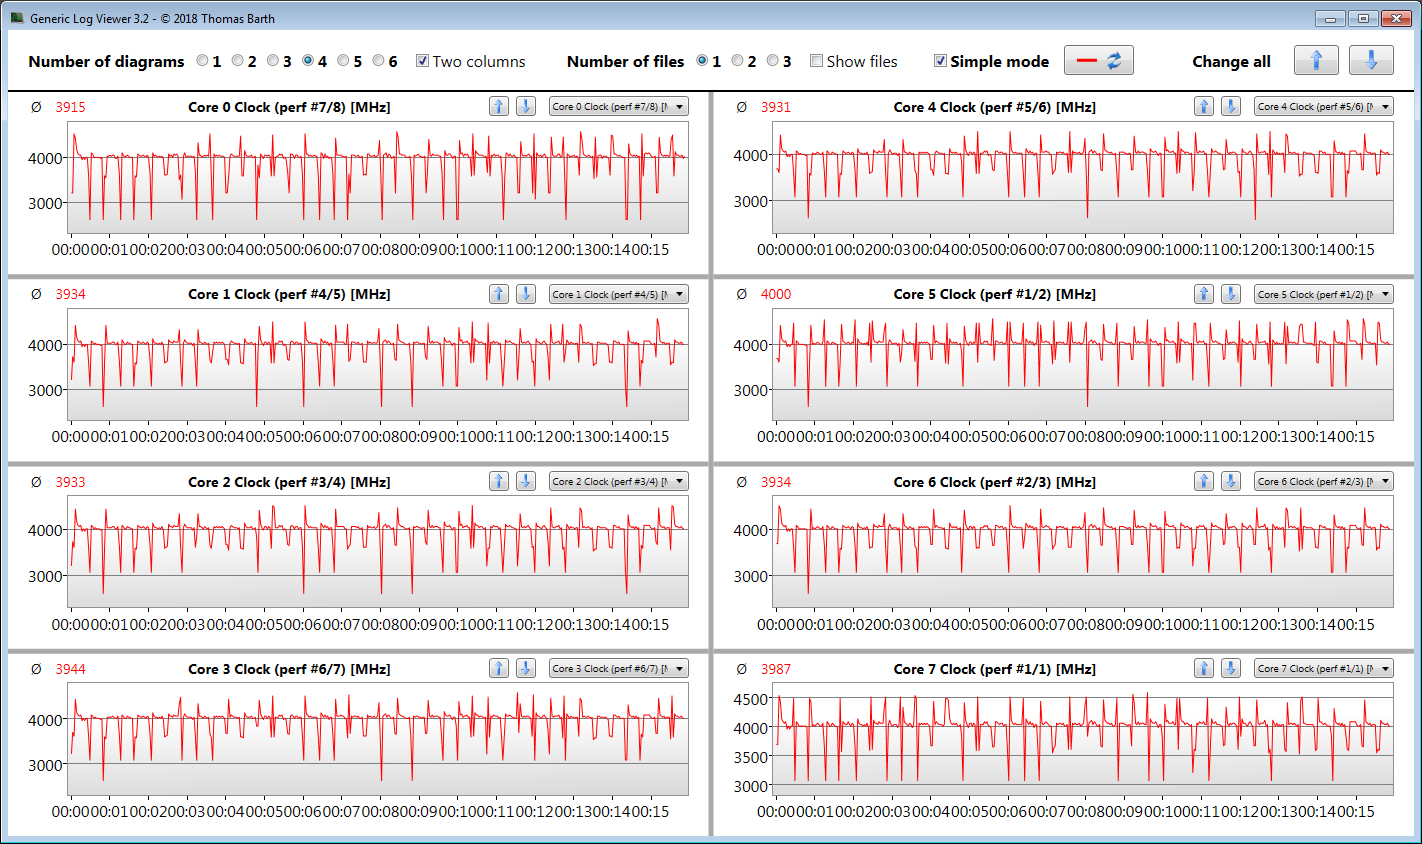Click the Core 0 average value 3915

coord(70,107)
